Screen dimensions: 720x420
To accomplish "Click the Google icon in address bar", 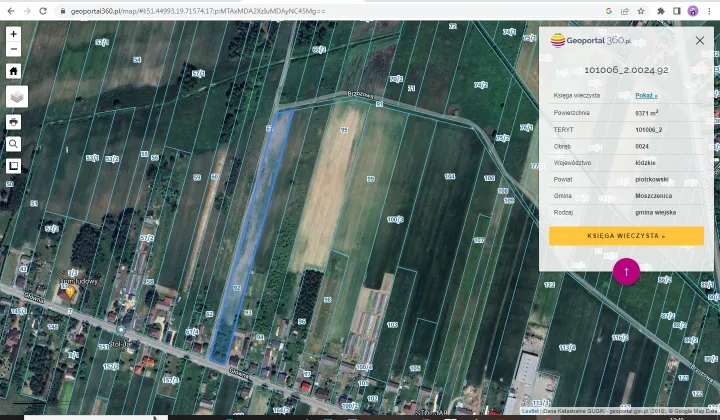I will [609, 11].
